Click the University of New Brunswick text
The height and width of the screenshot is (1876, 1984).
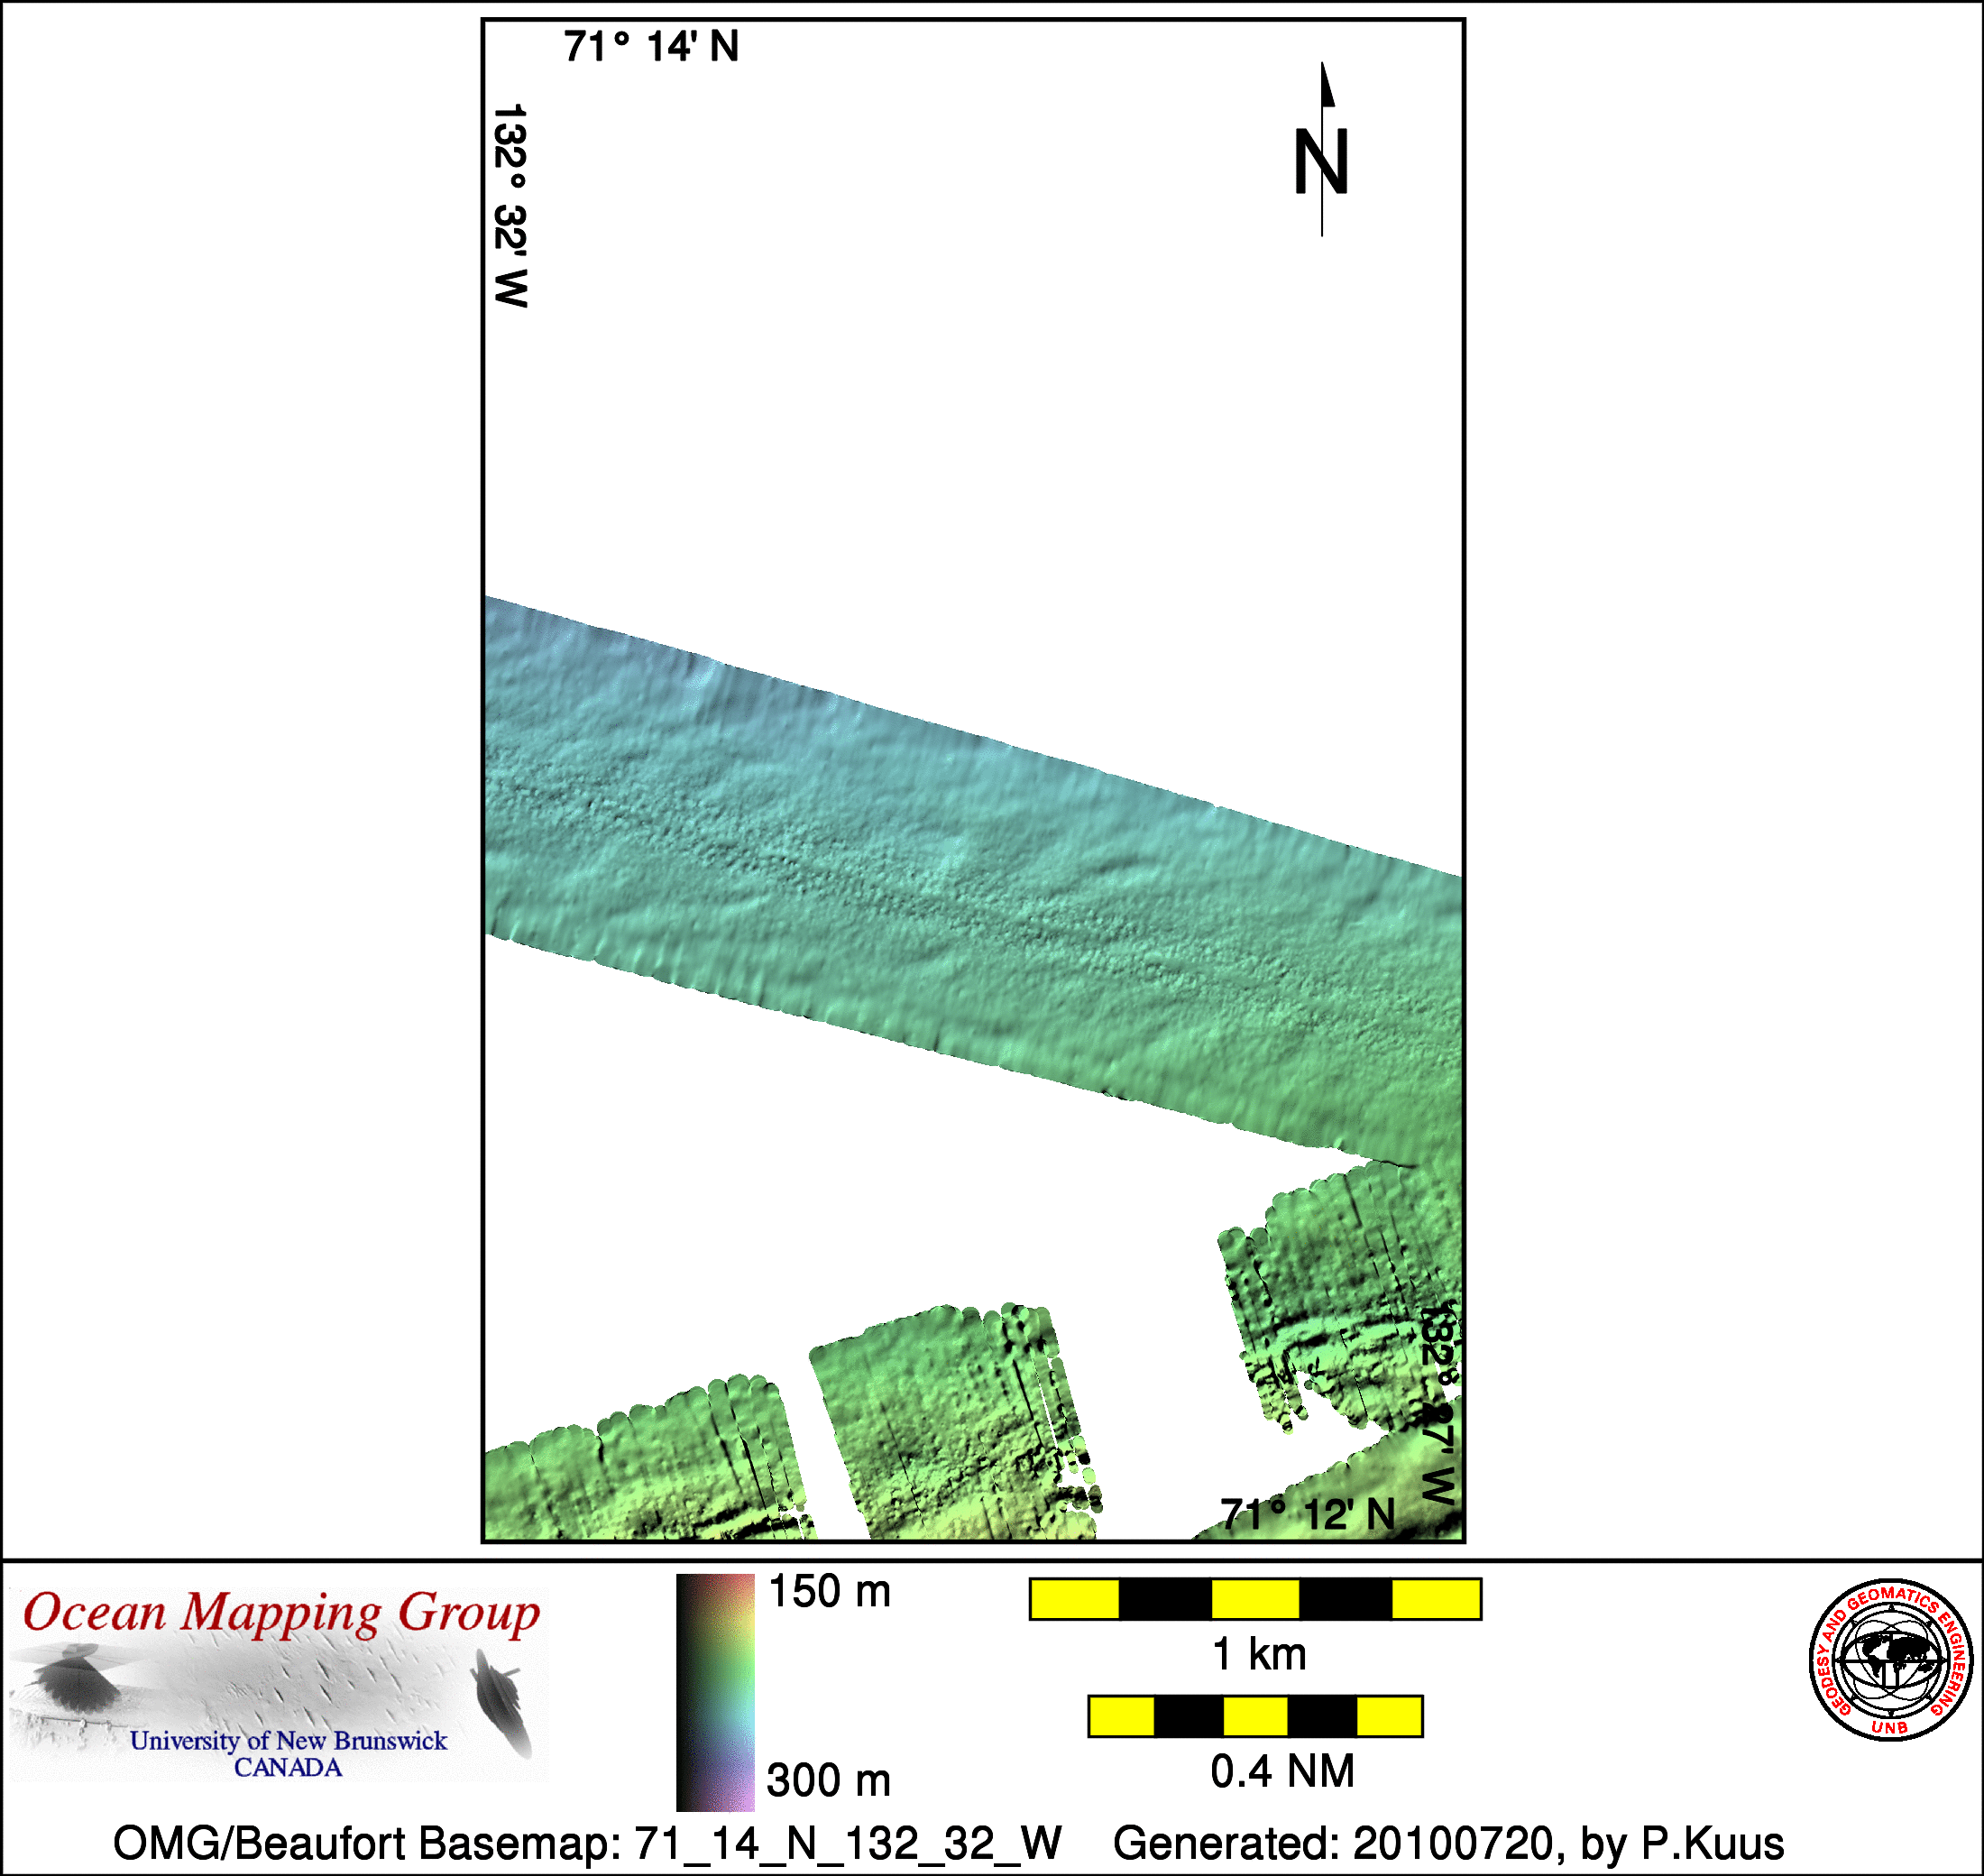click(x=288, y=1741)
